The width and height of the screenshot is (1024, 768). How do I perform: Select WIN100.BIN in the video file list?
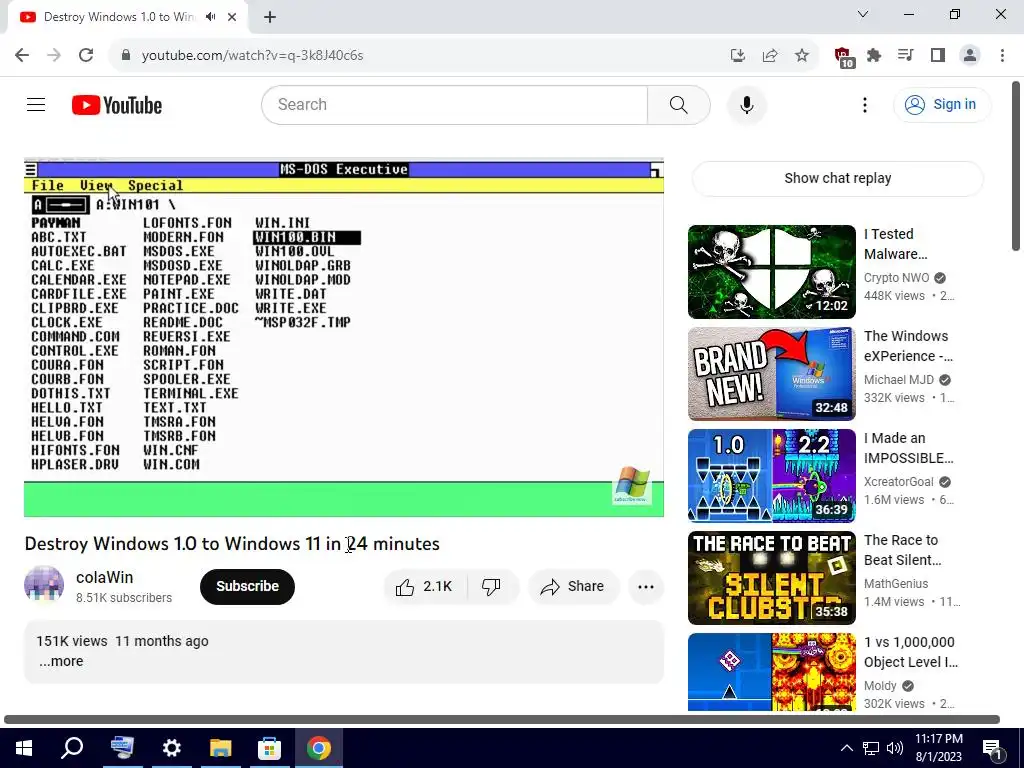pos(306,238)
